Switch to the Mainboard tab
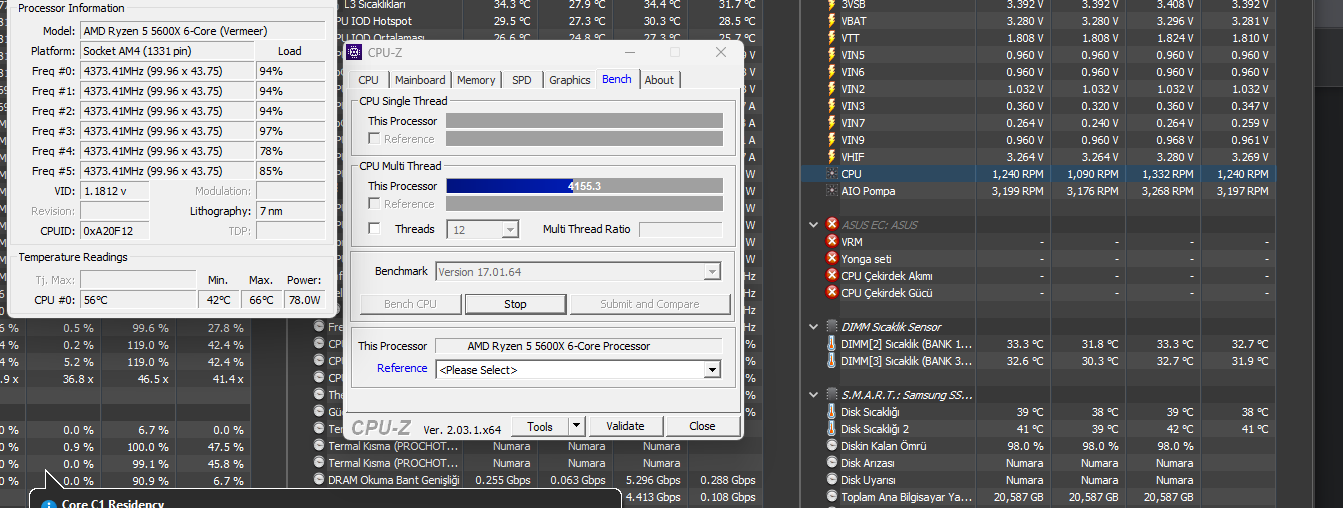 tap(420, 80)
